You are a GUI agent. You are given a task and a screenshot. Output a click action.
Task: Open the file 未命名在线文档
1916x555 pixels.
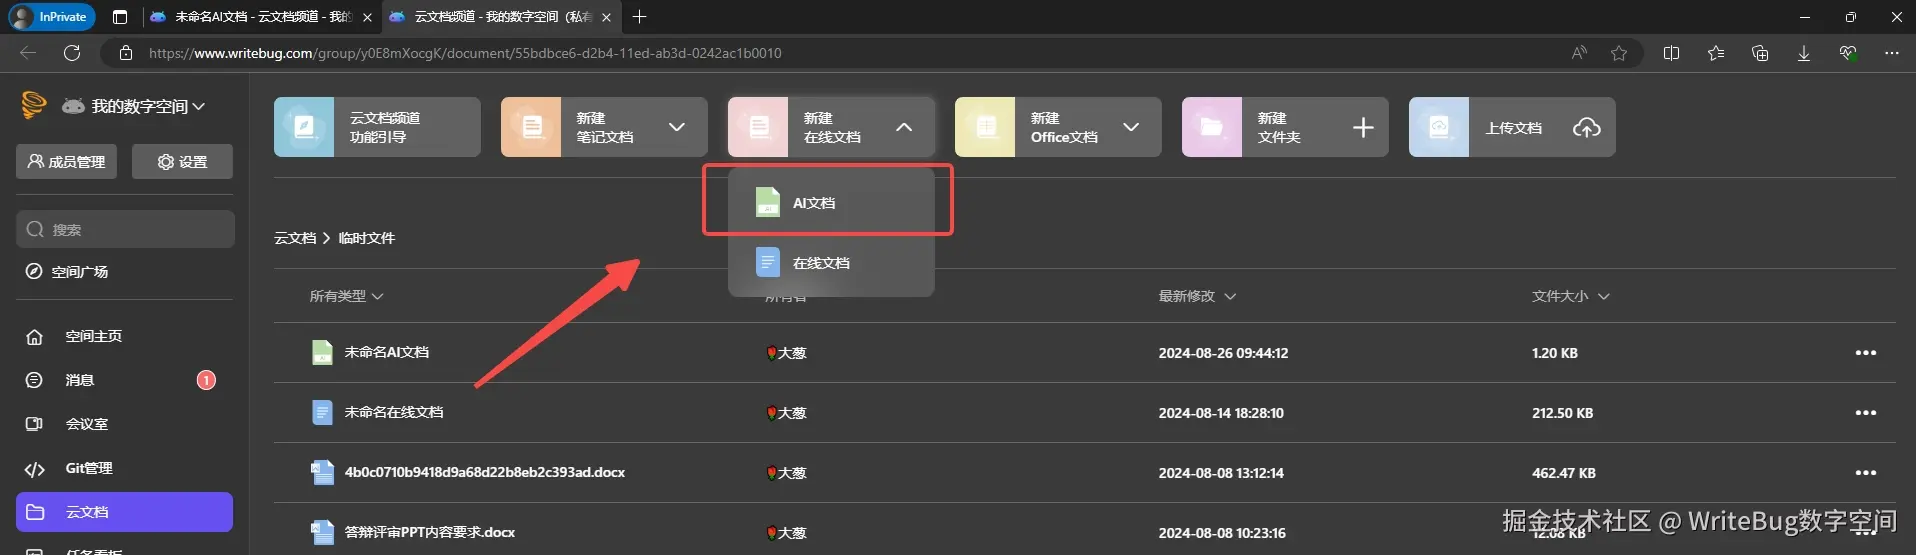click(394, 412)
